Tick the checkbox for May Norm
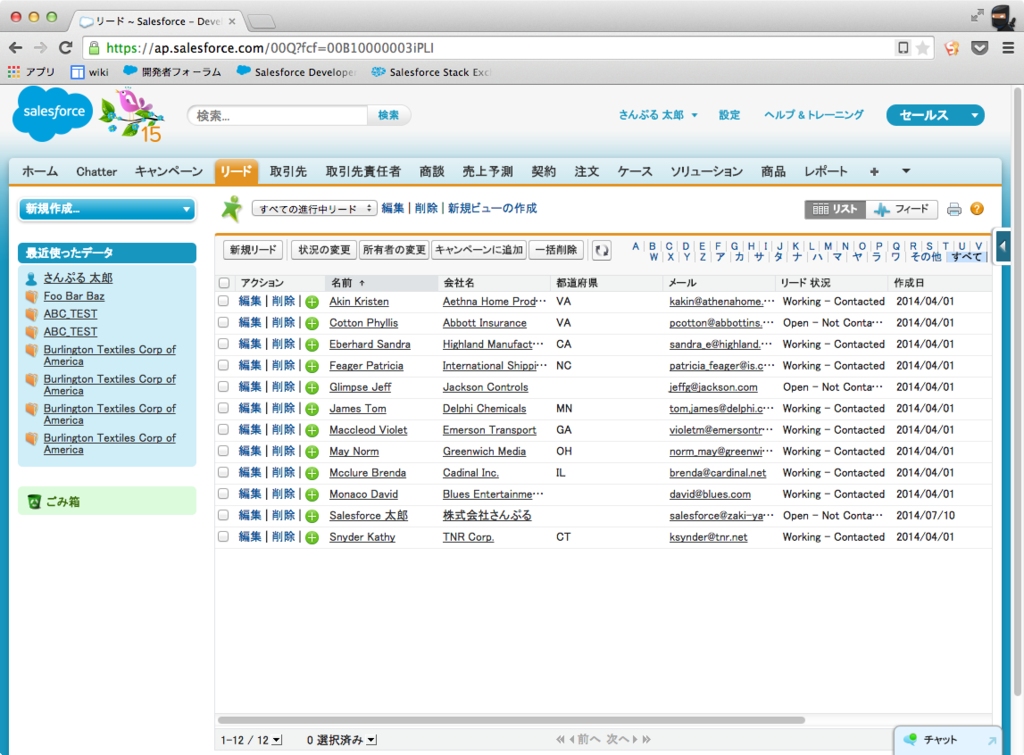Image resolution: width=1024 pixels, height=755 pixels. click(223, 451)
